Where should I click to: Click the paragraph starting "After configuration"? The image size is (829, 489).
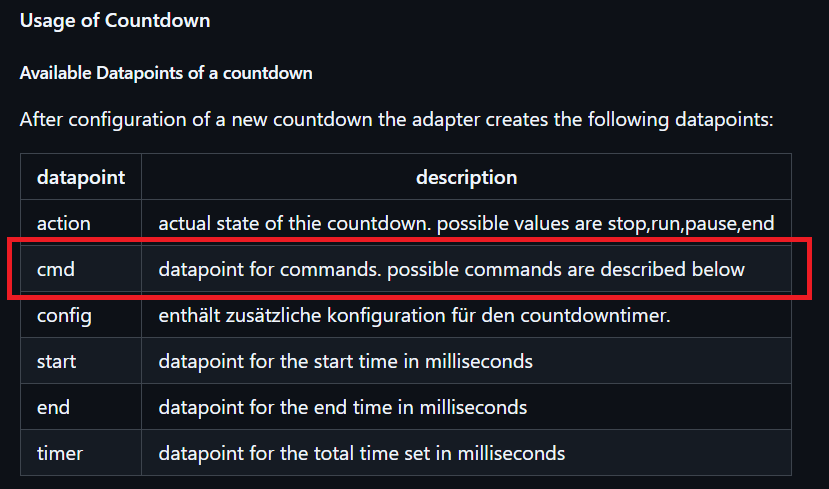point(397,120)
